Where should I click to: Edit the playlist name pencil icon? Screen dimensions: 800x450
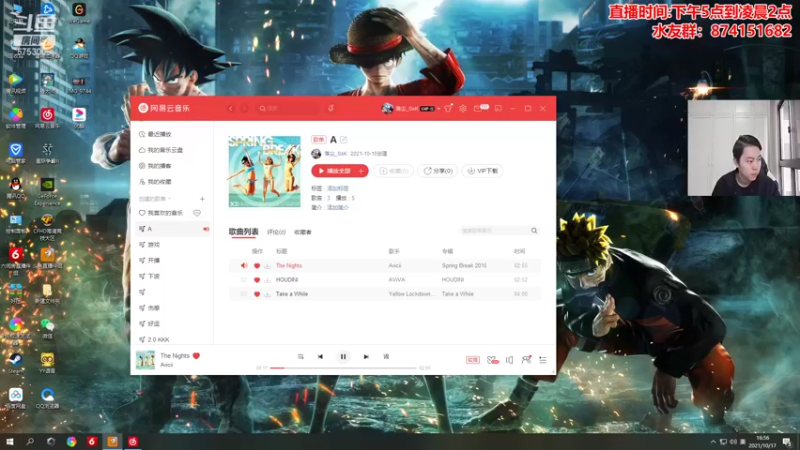click(343, 139)
